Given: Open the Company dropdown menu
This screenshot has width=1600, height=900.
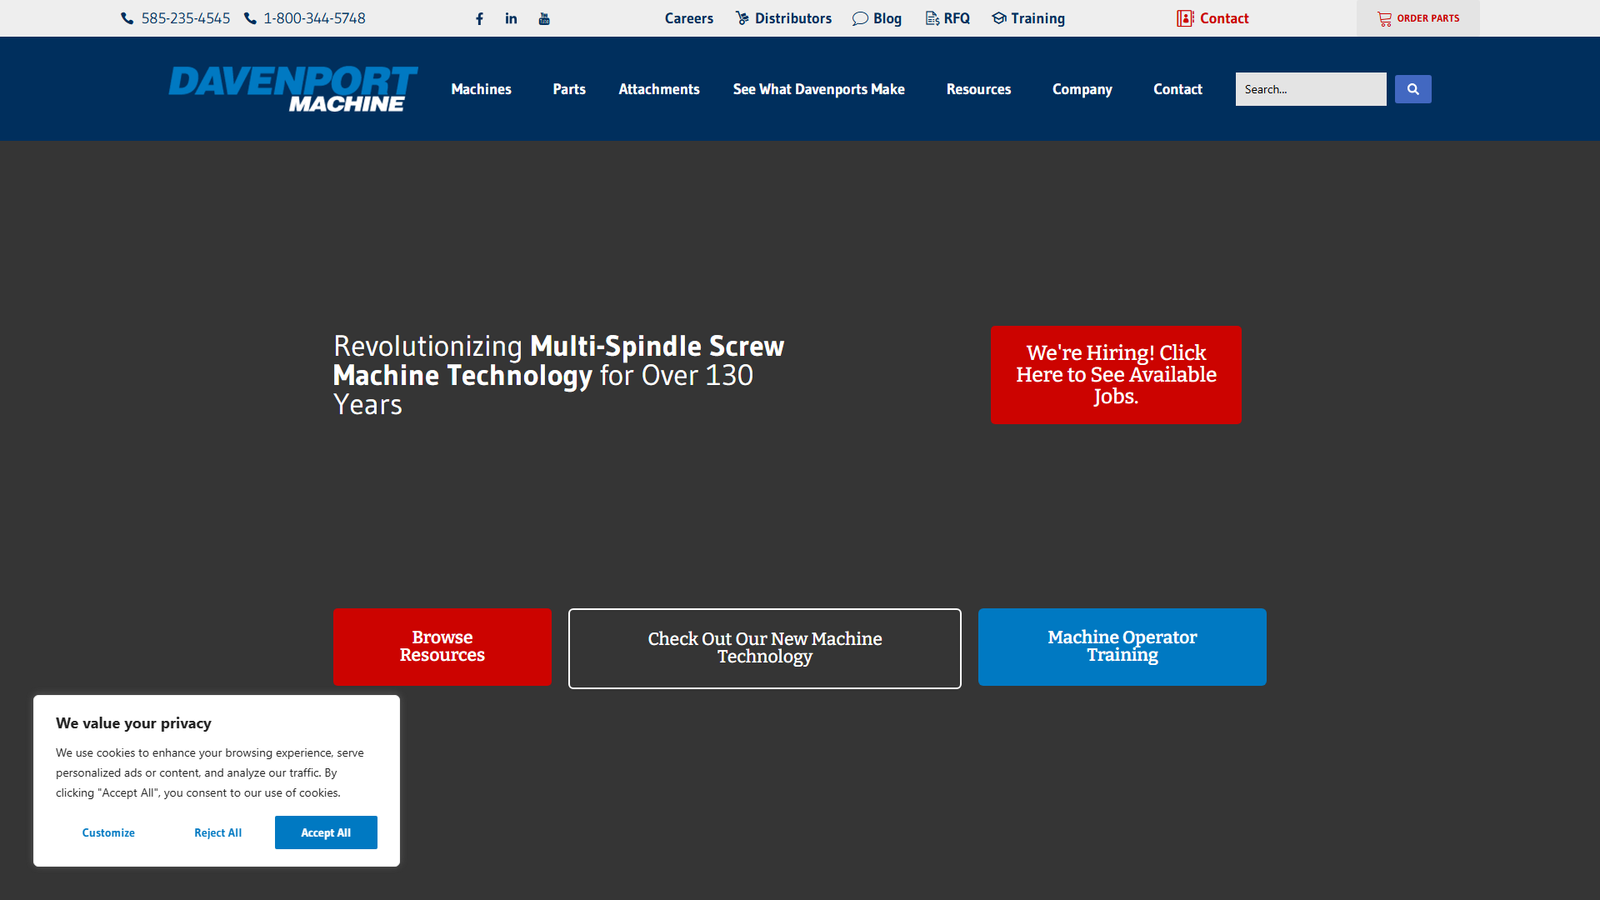Looking at the screenshot, I should click(1081, 89).
